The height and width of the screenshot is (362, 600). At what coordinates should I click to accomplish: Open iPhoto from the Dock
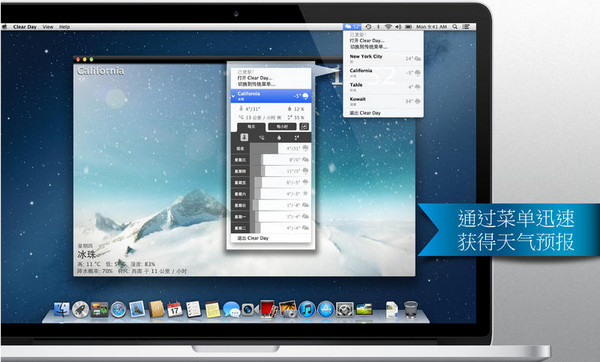[288, 309]
